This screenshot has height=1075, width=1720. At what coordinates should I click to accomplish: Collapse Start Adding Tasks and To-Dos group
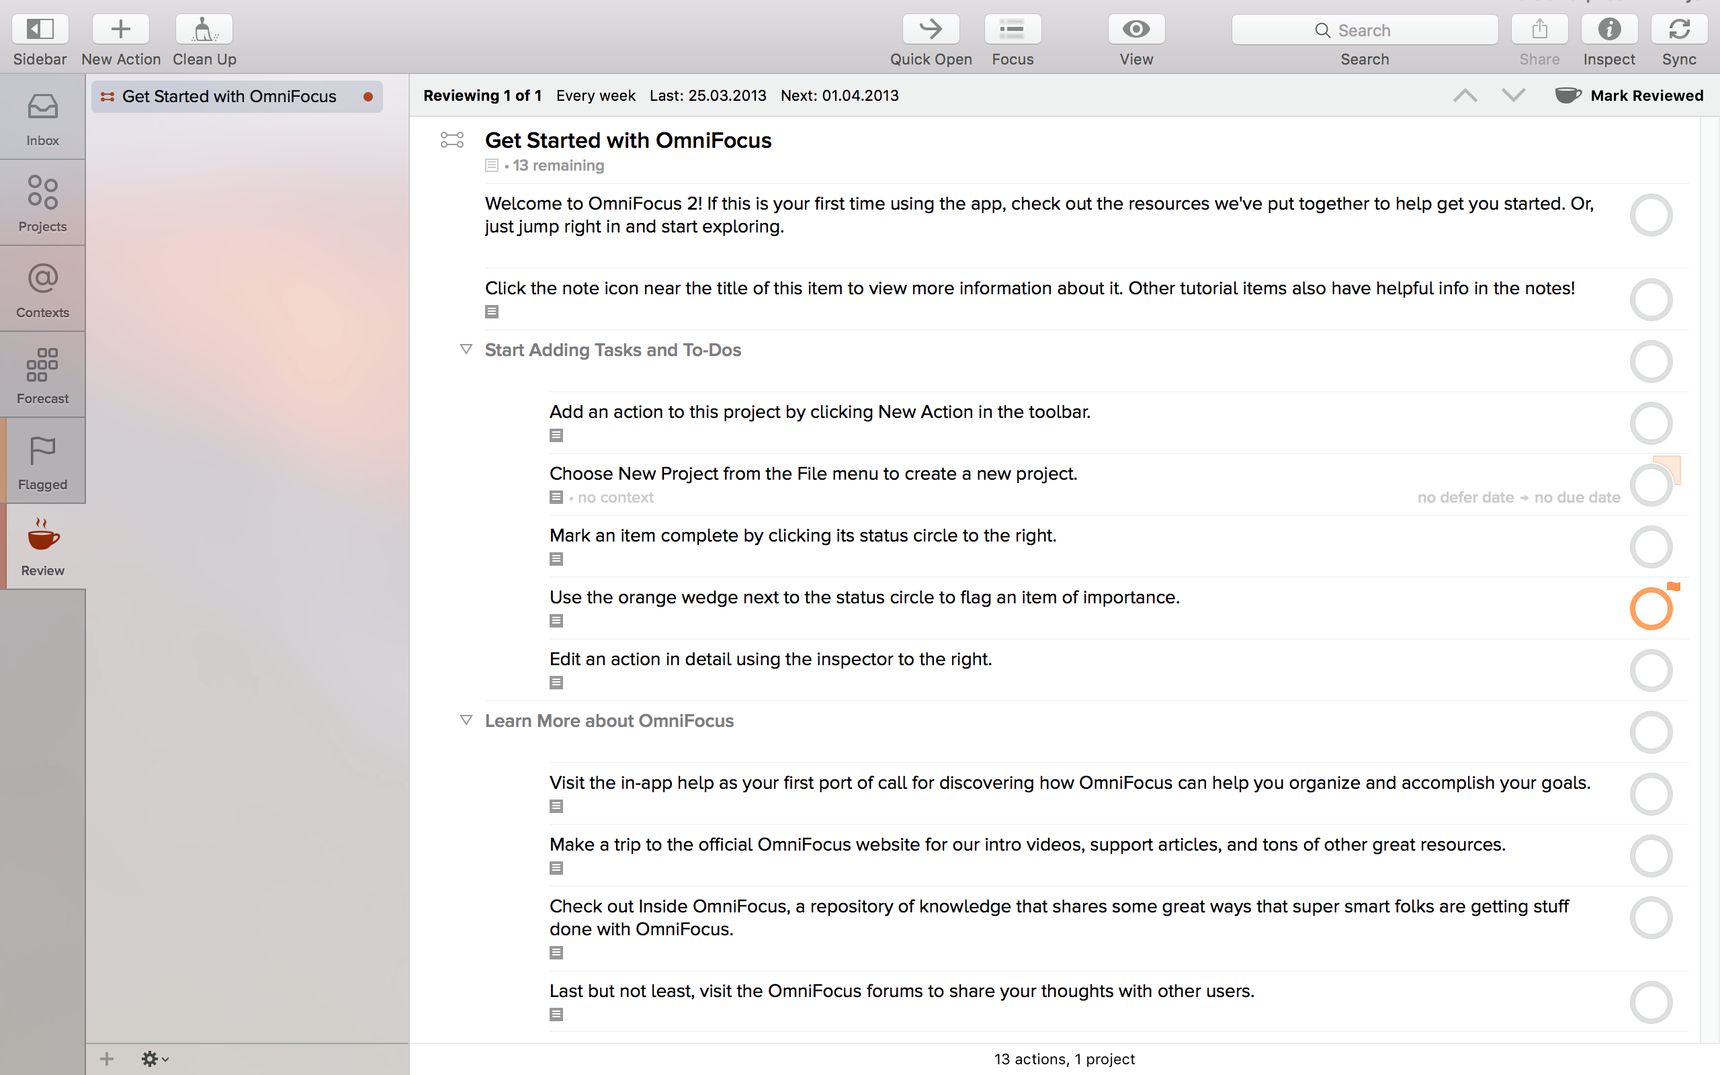(466, 349)
